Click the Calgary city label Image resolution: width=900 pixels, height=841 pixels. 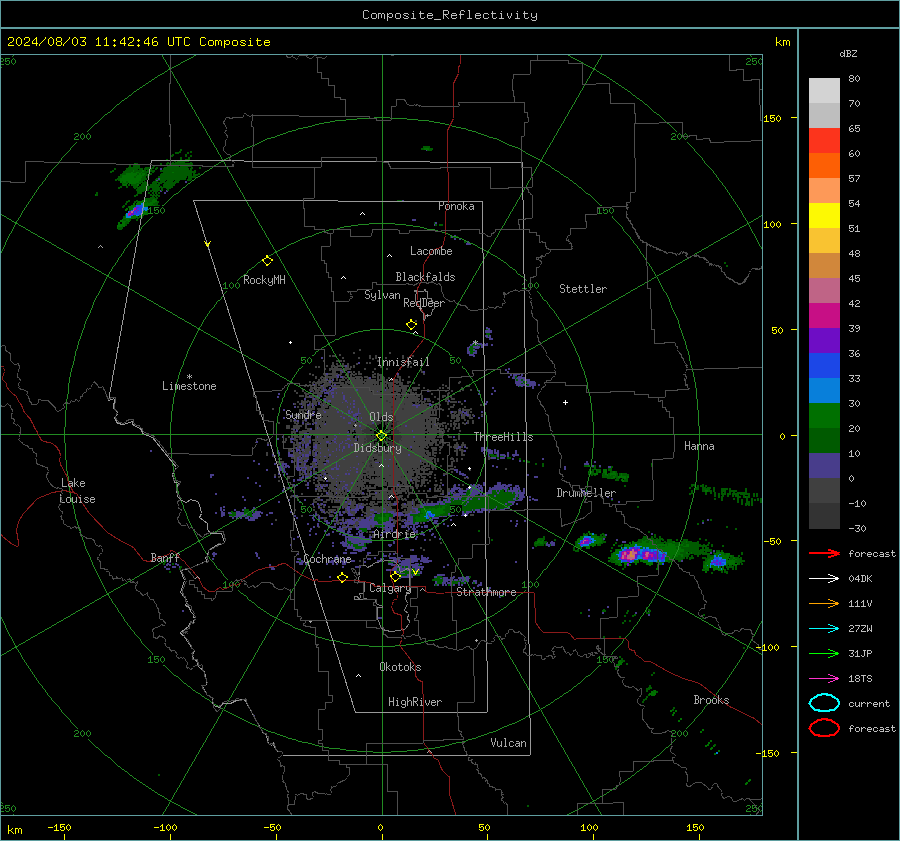tap(390, 588)
